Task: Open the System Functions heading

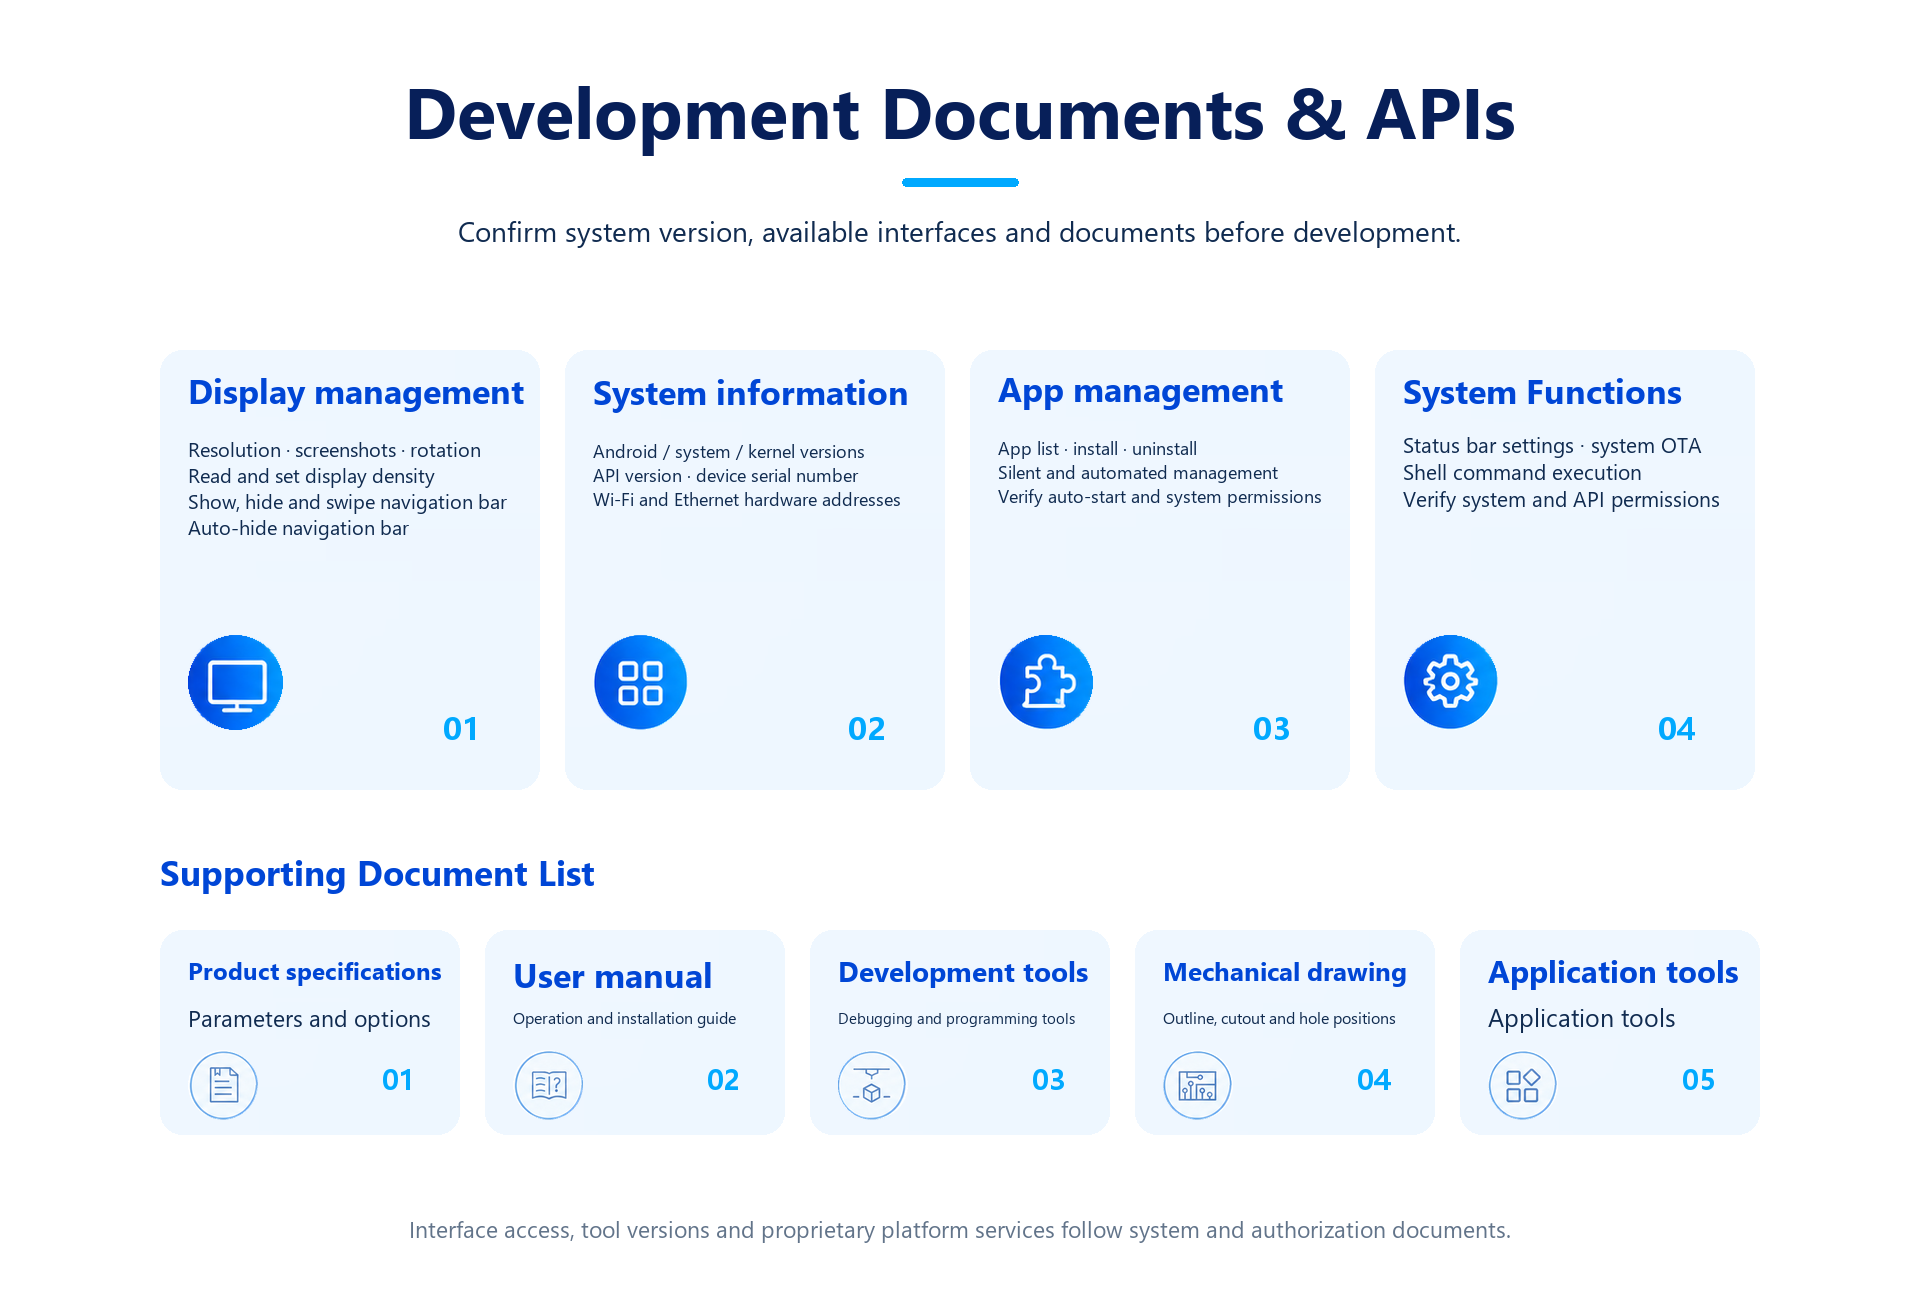Action: click(1542, 393)
